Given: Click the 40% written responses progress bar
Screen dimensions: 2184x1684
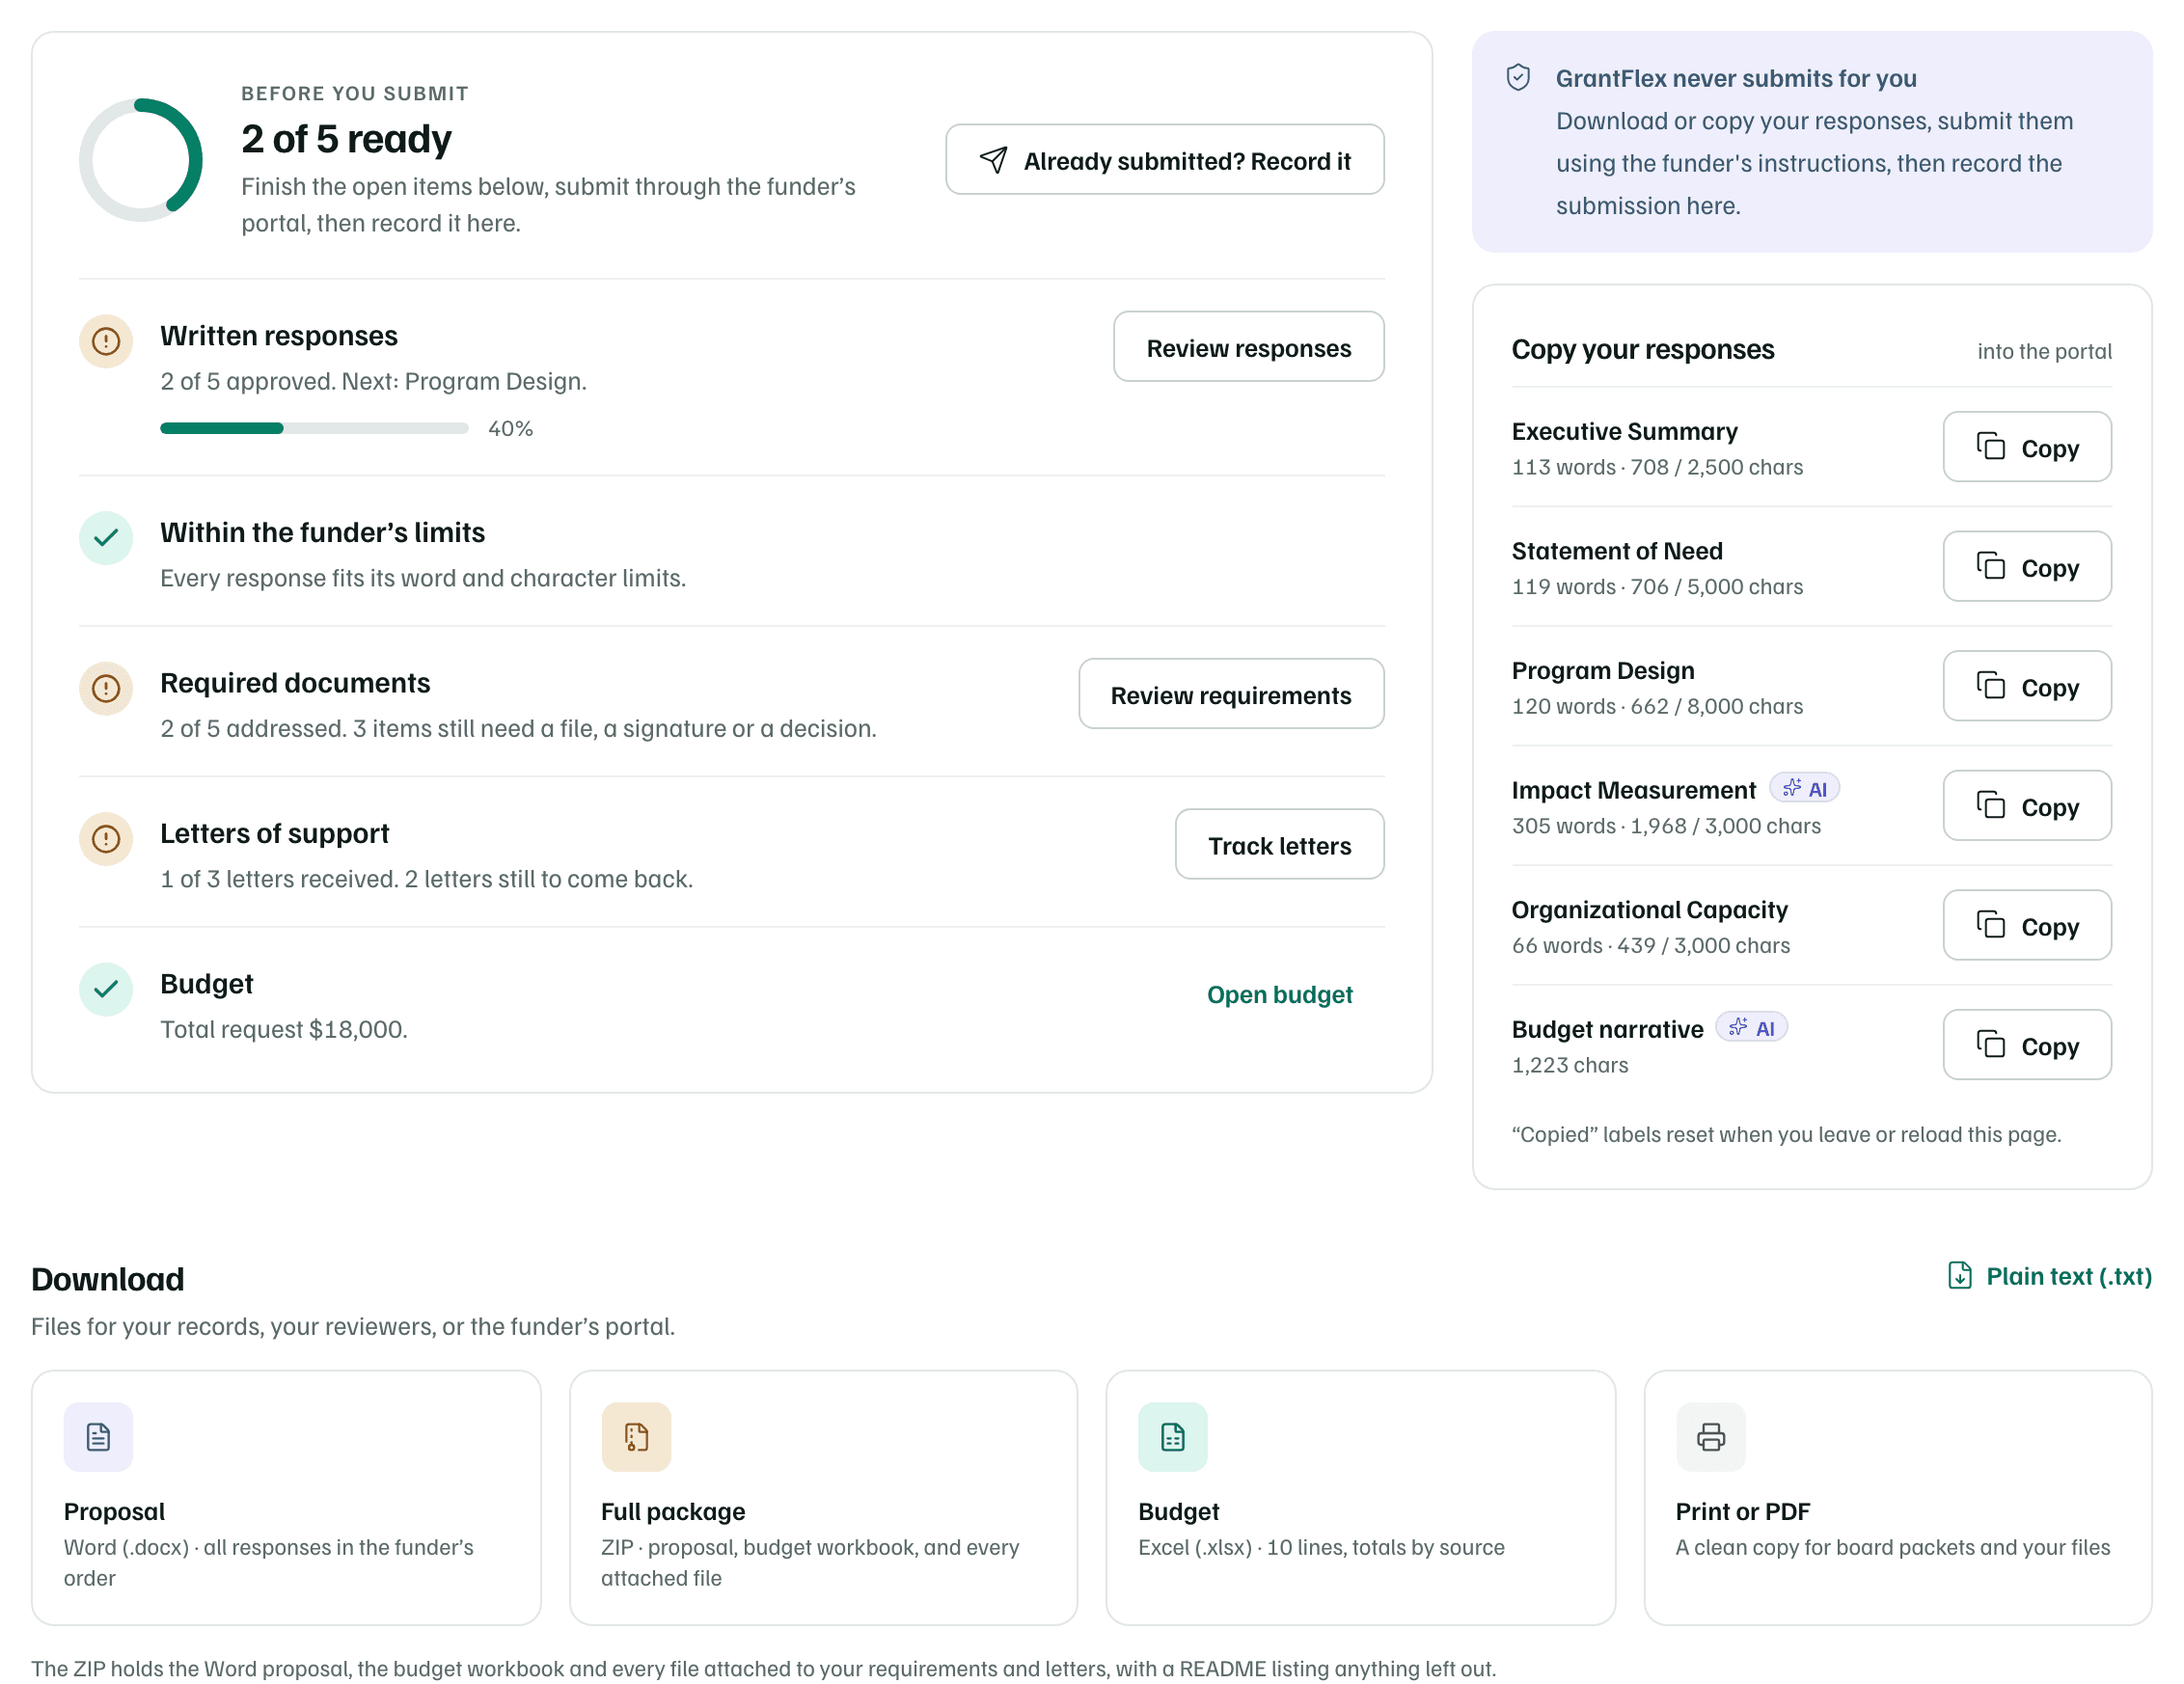Looking at the screenshot, I should (314, 429).
